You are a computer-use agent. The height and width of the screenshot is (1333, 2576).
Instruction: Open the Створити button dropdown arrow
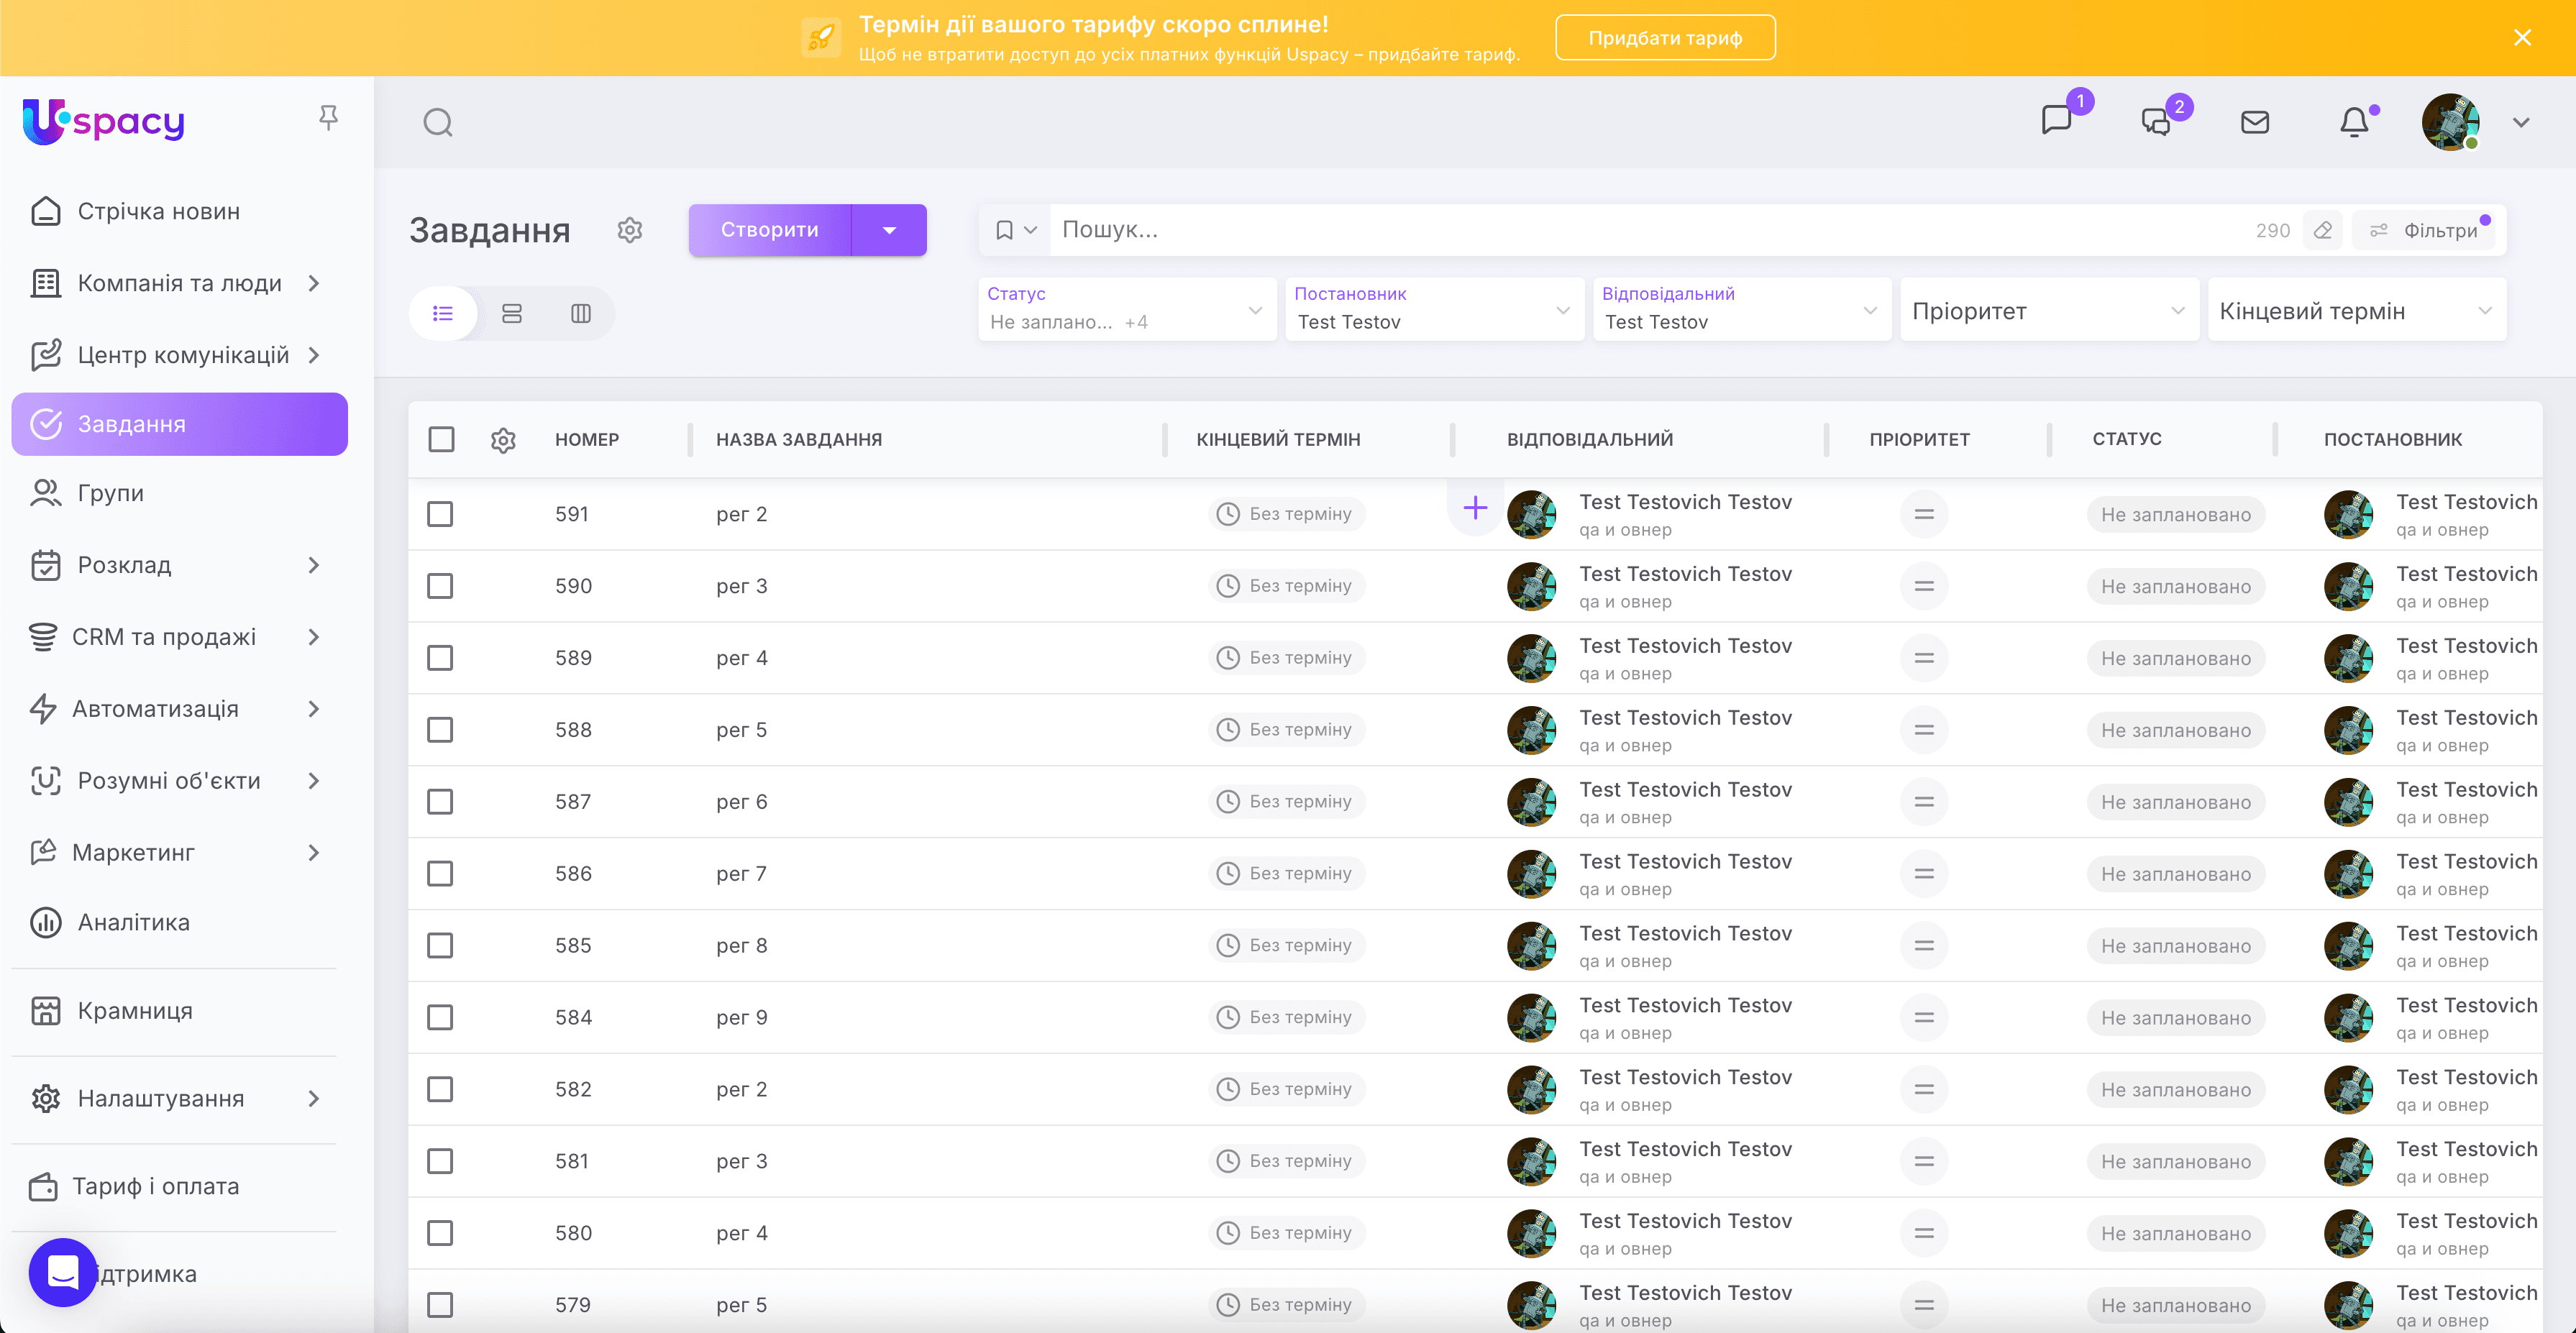click(x=889, y=231)
